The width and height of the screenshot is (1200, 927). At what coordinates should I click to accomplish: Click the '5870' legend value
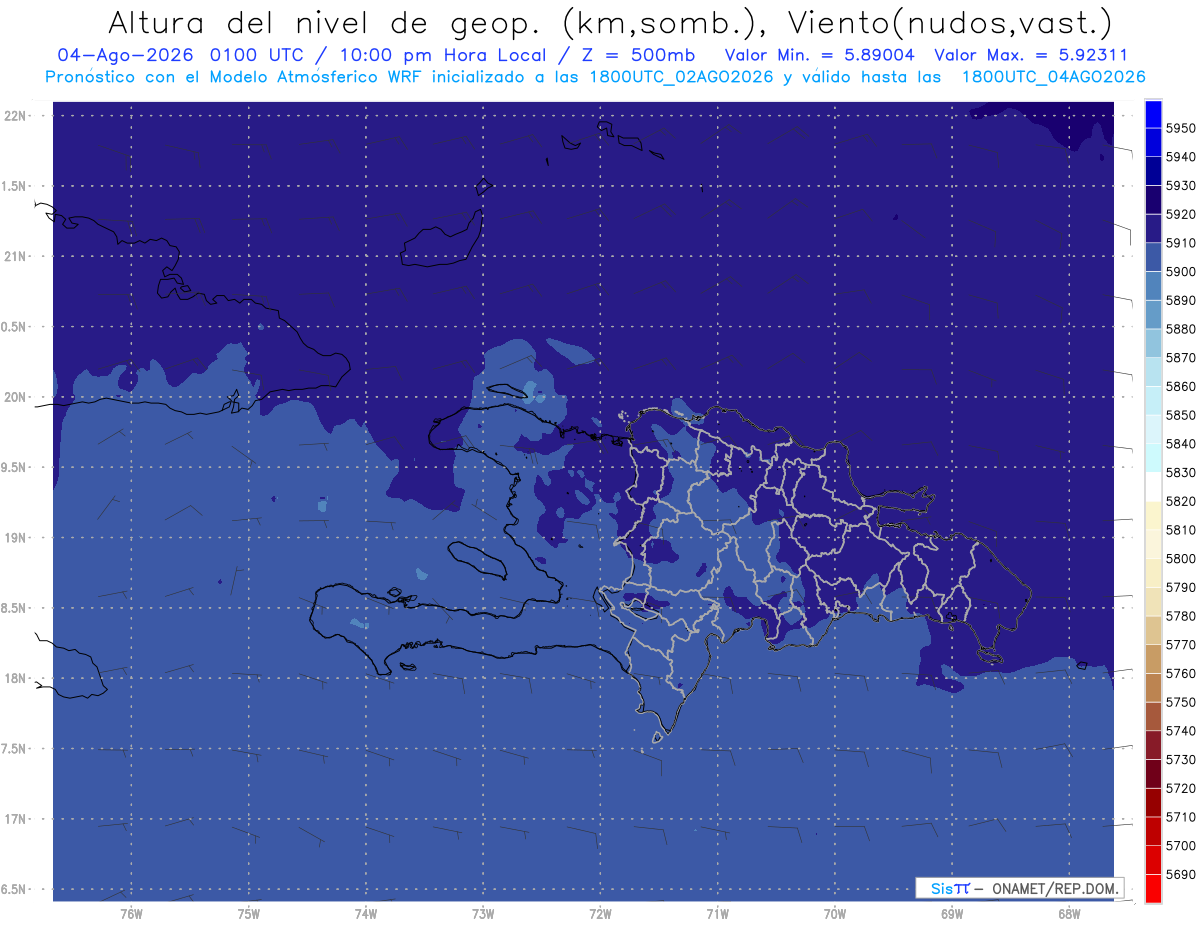[1180, 357]
